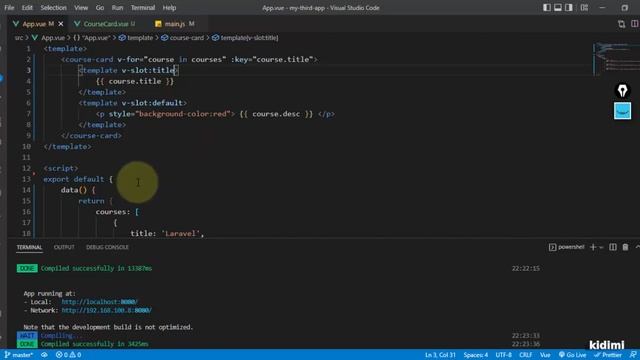The height and width of the screenshot is (360, 640).
Task: Open the File menu
Action: point(9,8)
